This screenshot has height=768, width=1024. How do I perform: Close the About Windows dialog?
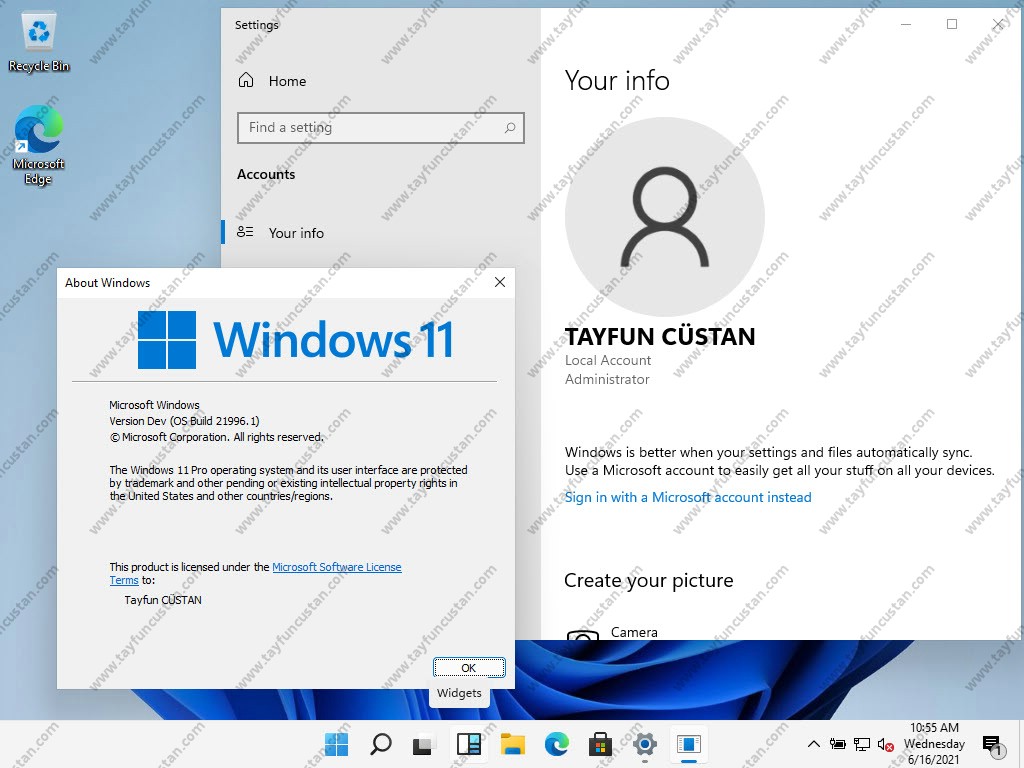500,282
